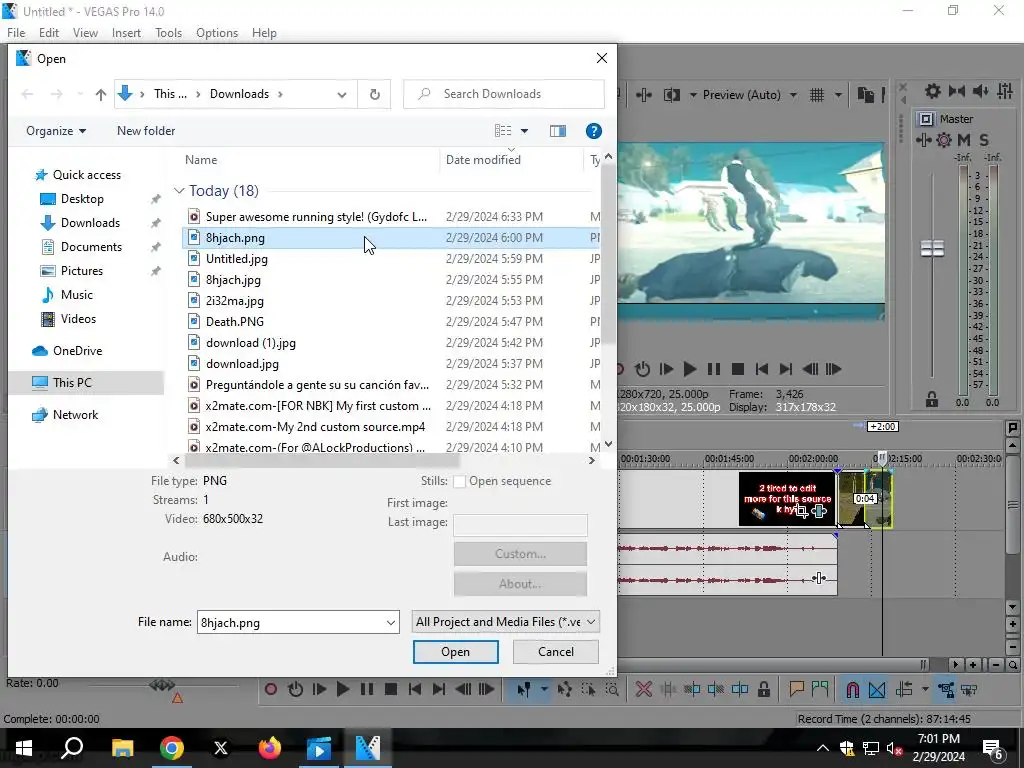Image resolution: width=1024 pixels, height=768 pixels.
Task: Toggle the Automatic Crossfades icon
Action: (877, 689)
